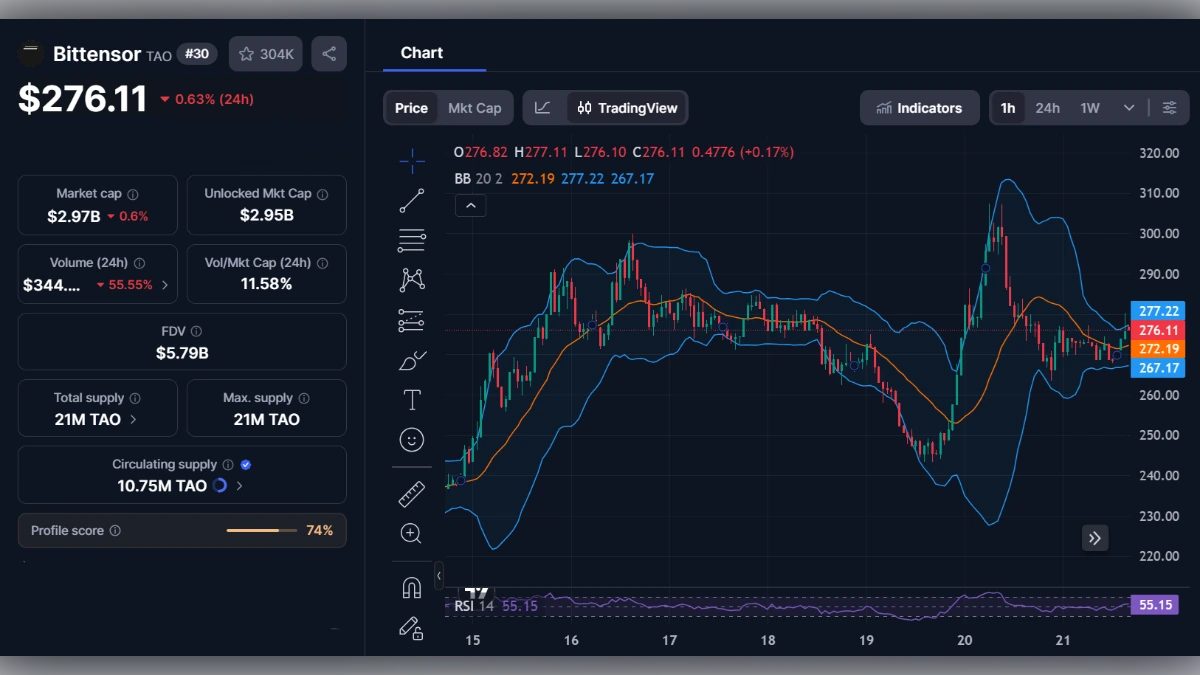
Task: Lock all drawings with the pencil-lock icon
Action: 411,628
